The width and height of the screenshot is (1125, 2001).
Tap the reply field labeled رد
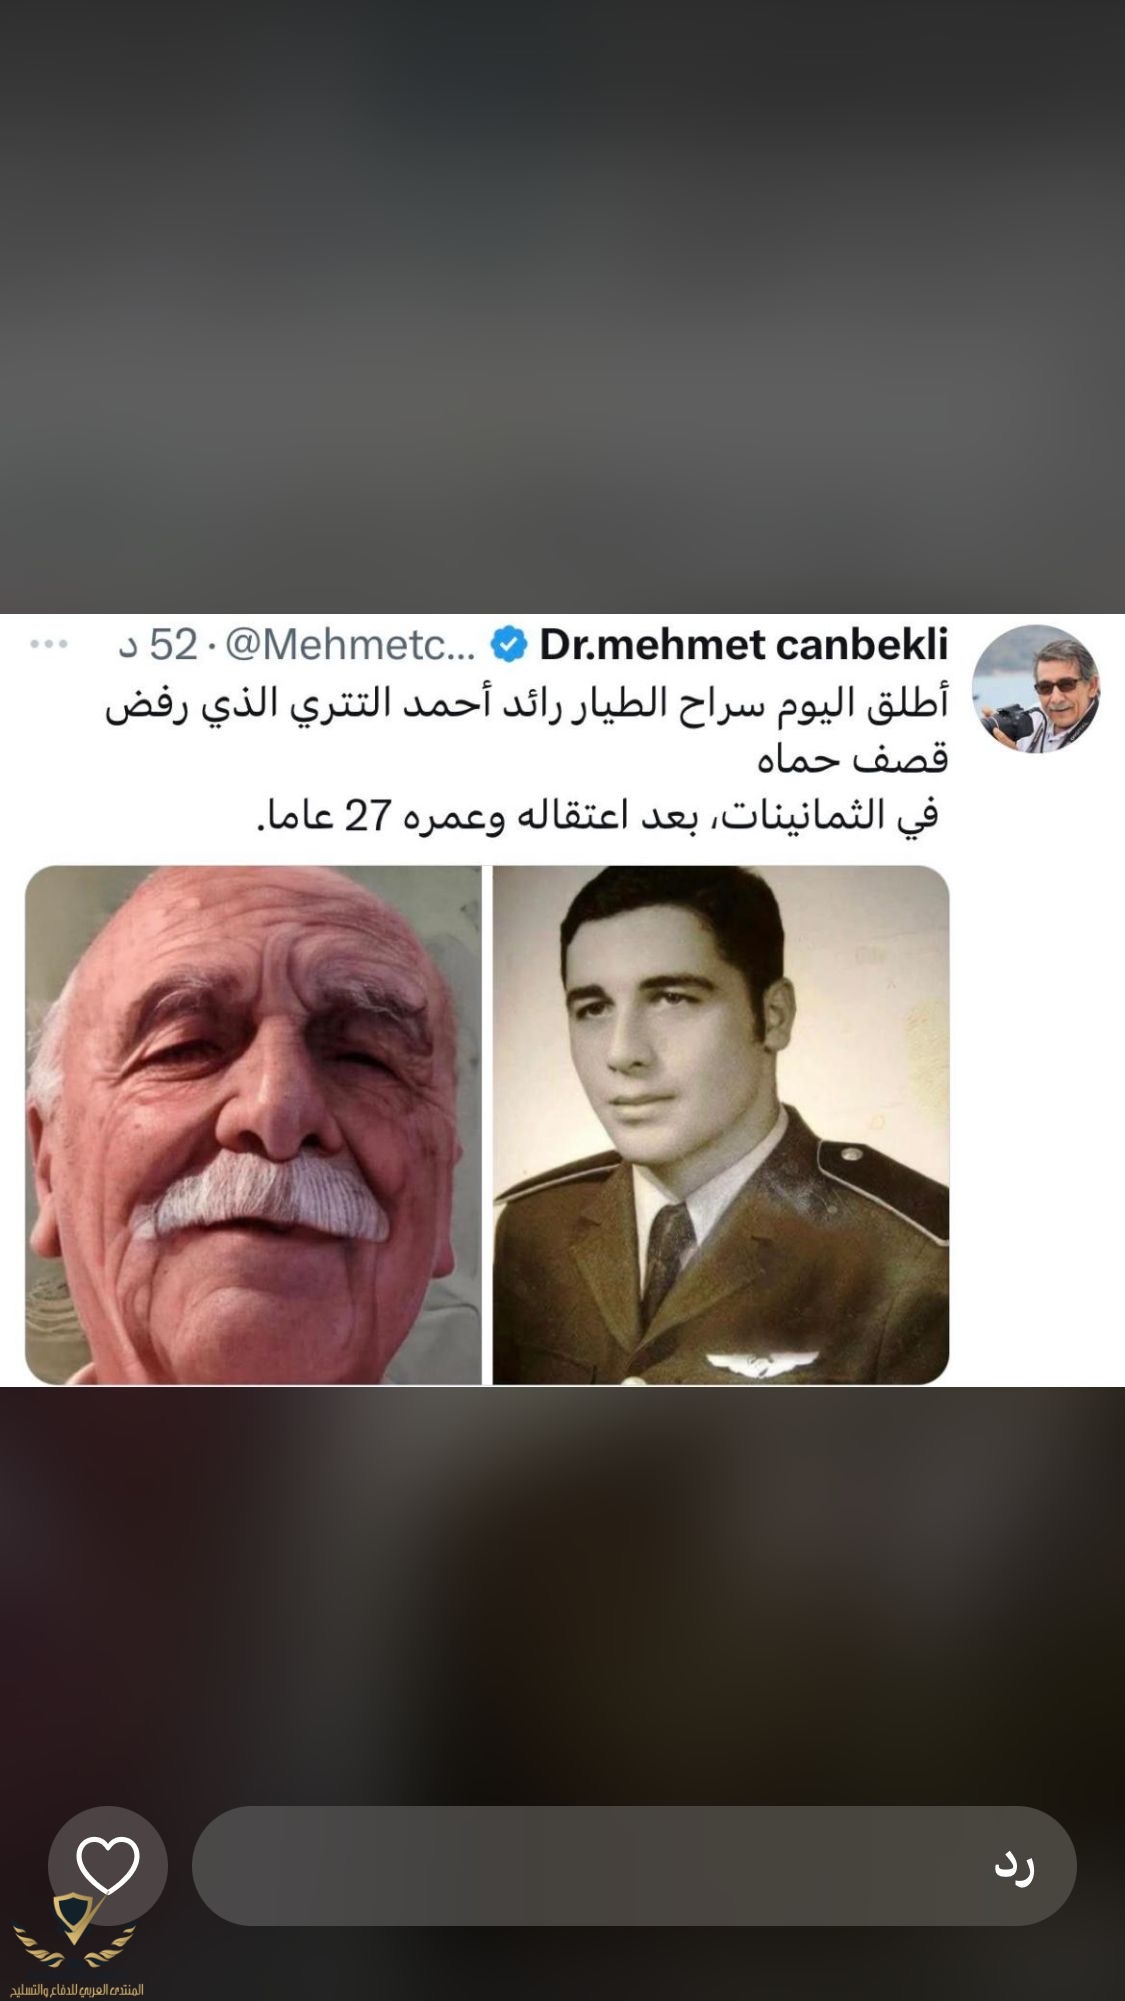[634, 1866]
